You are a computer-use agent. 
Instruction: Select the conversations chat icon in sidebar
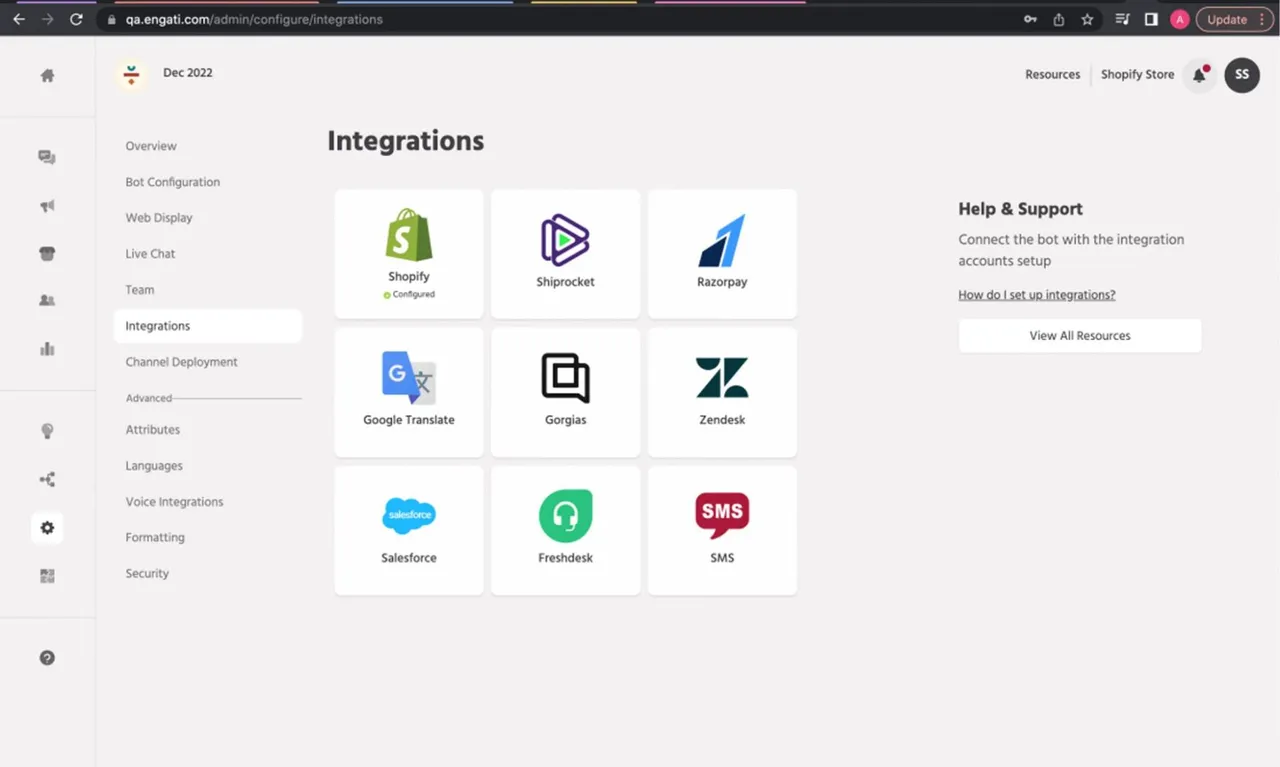tap(46, 157)
